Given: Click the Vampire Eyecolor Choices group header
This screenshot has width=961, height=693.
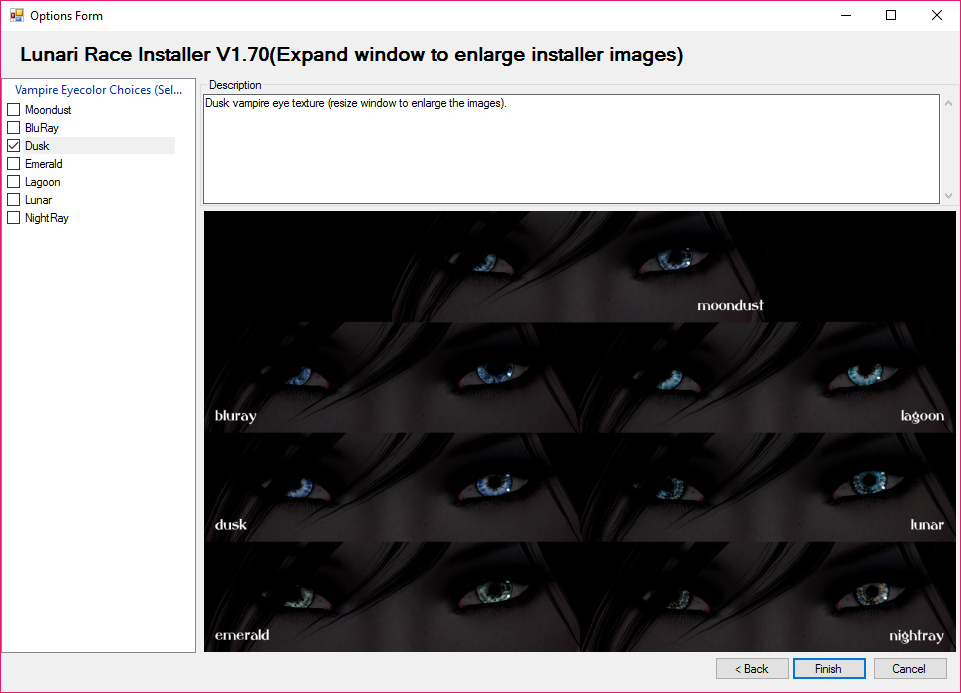Looking at the screenshot, I should [x=98, y=89].
